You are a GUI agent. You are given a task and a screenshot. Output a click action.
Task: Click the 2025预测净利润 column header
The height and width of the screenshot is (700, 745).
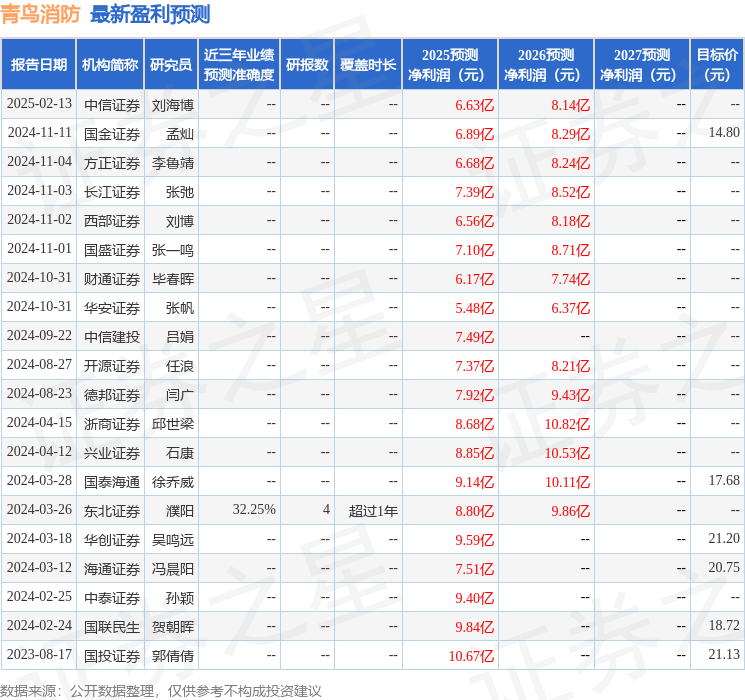click(450, 65)
